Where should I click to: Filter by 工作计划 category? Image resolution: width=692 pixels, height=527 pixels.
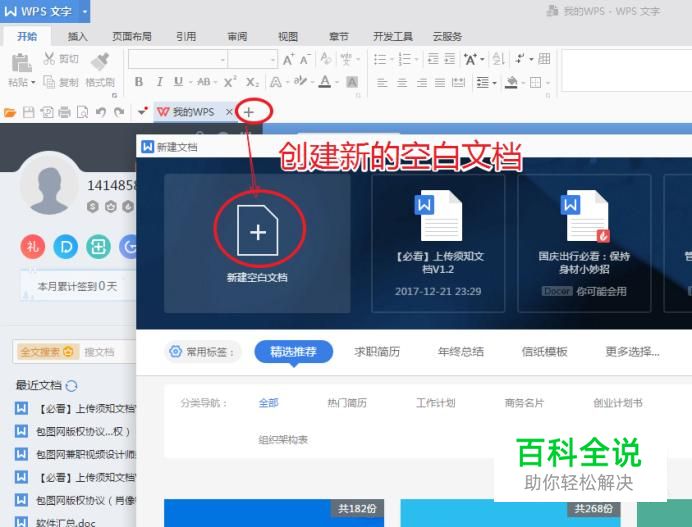436,403
